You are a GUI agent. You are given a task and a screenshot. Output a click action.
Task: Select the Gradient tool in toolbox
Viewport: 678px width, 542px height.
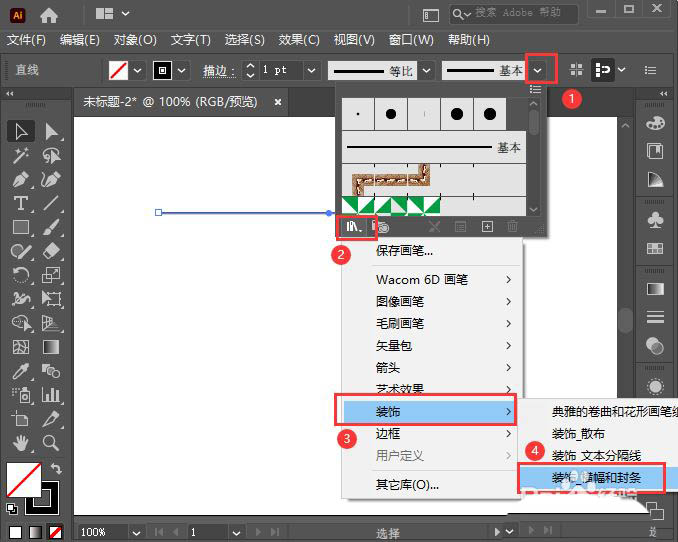(x=51, y=347)
